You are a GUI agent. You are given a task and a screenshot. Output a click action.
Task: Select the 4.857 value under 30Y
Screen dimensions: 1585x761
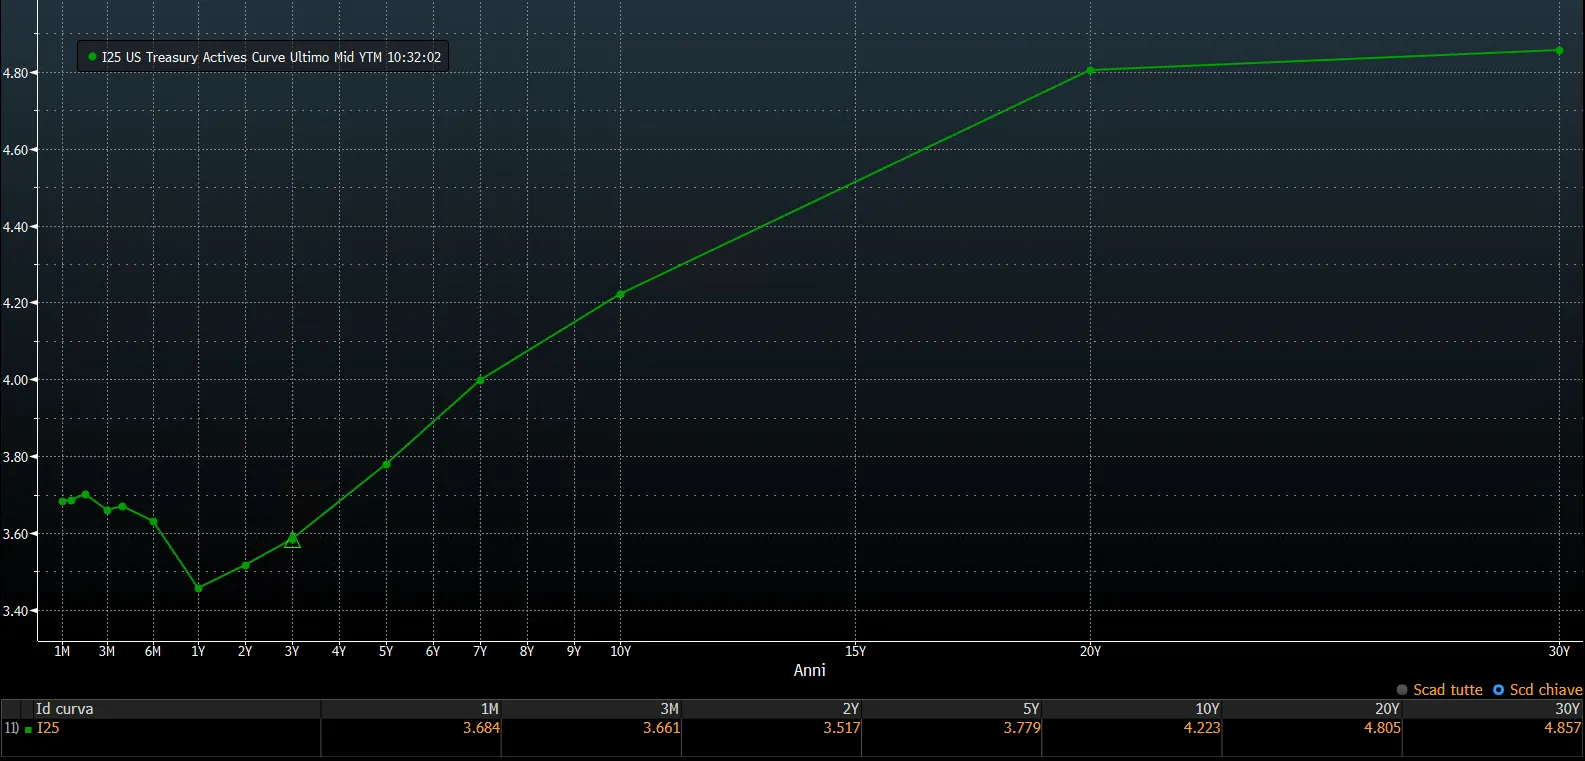pos(1562,728)
